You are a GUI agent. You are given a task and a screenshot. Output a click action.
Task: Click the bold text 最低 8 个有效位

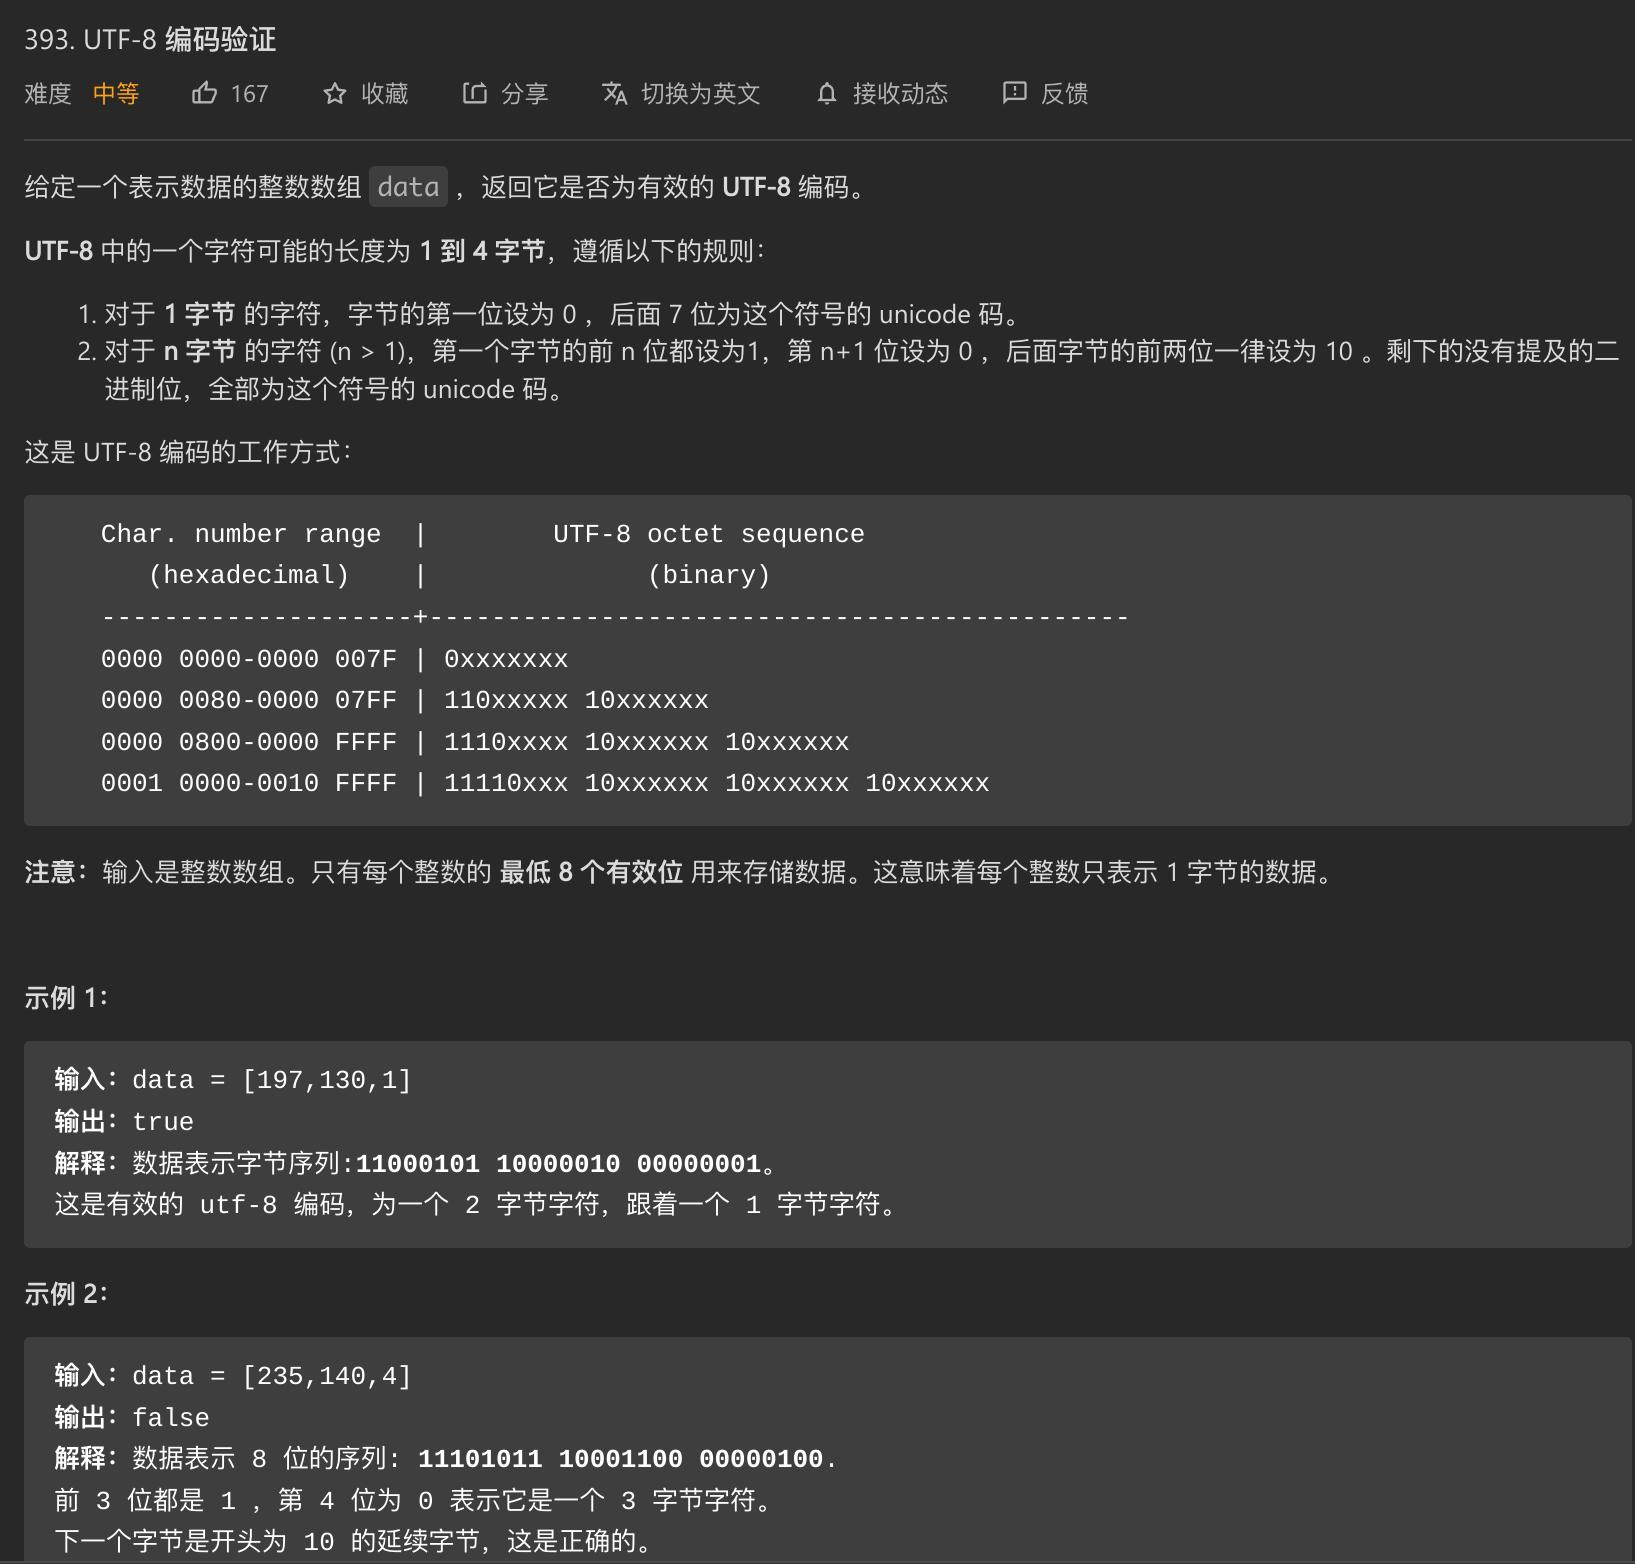pyautogui.click(x=591, y=873)
